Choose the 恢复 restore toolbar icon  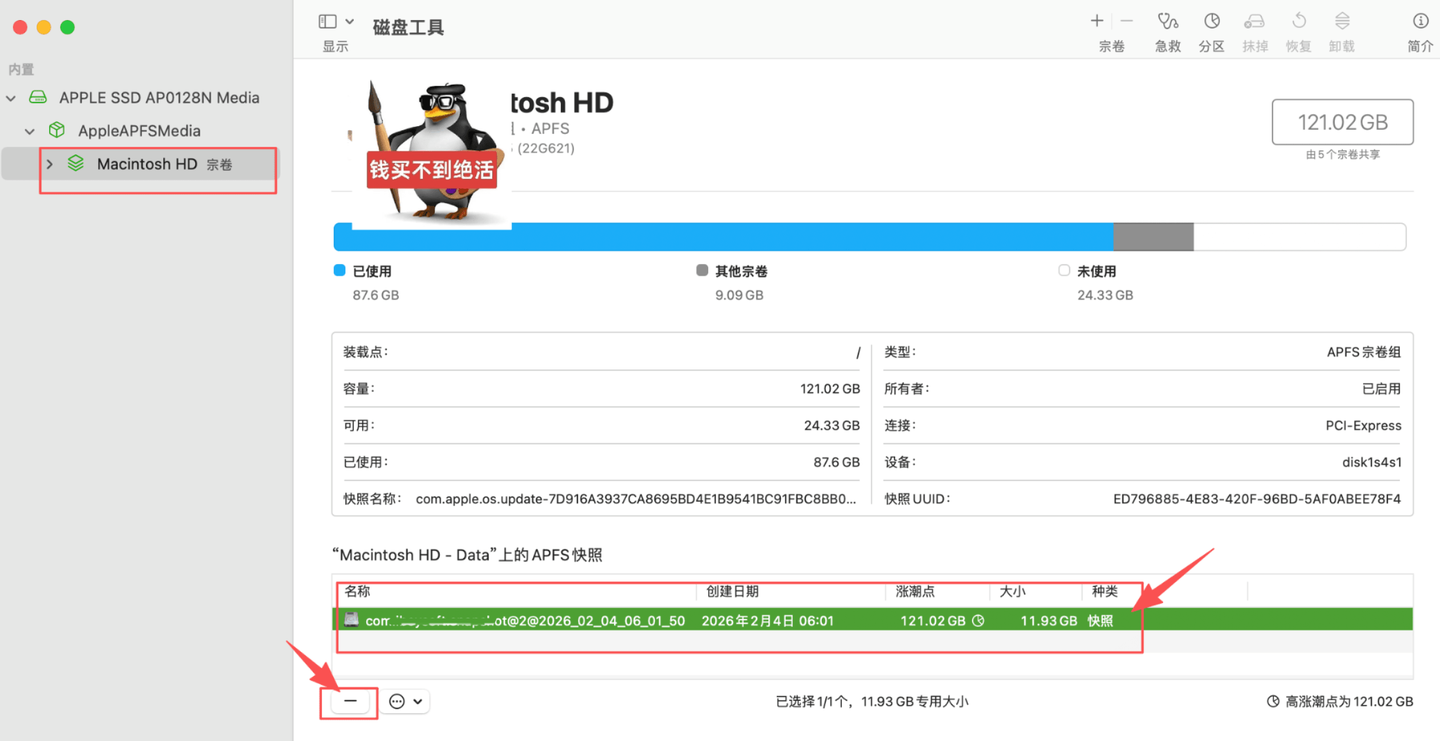click(1299, 21)
